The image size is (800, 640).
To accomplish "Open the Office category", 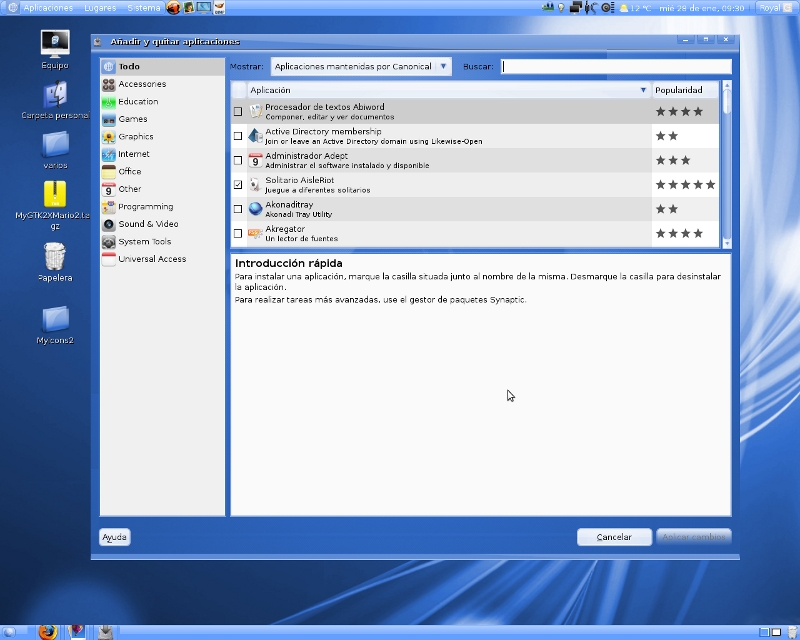I will [x=162, y=171].
